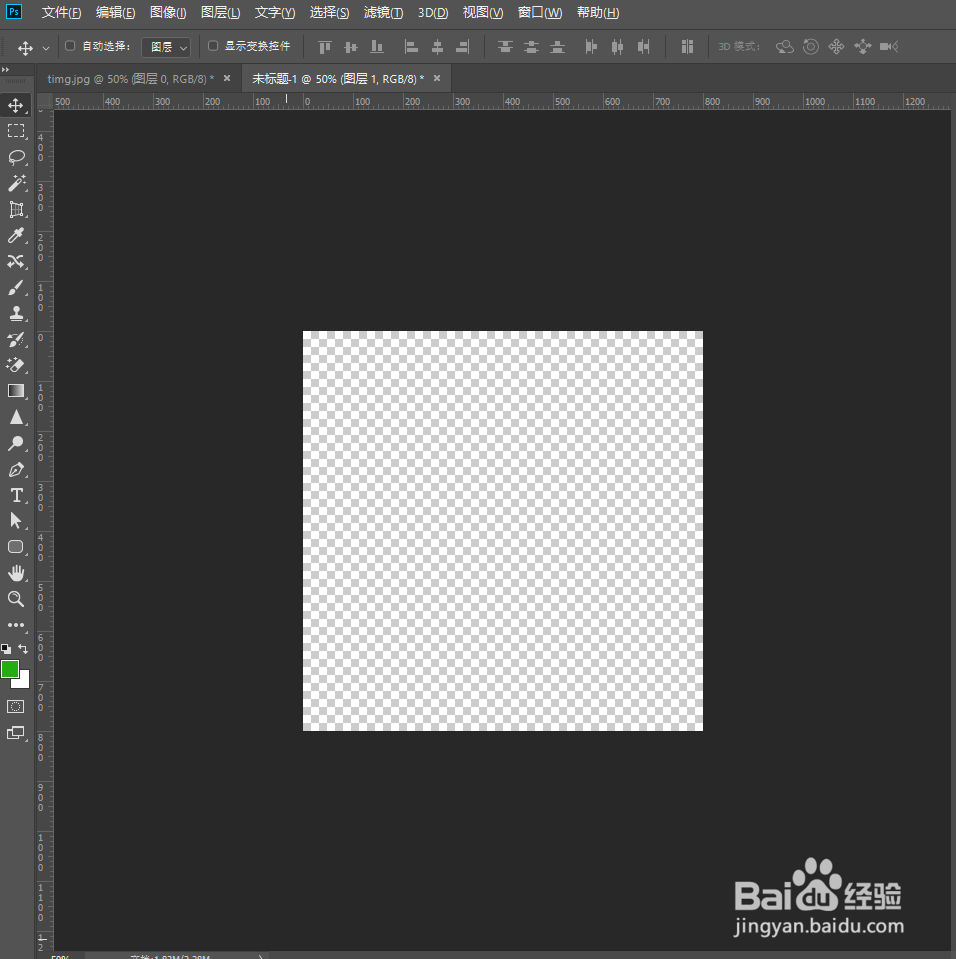
Task: Open the 文件(F) menu
Action: tap(61, 13)
